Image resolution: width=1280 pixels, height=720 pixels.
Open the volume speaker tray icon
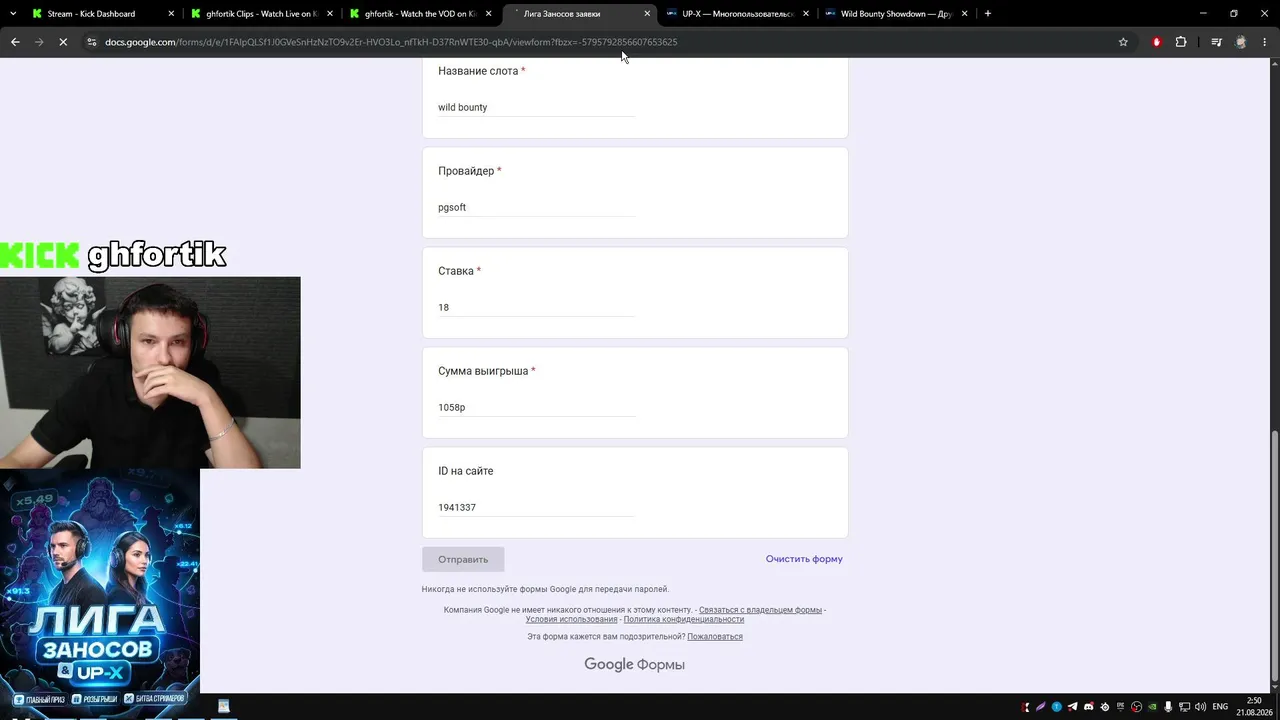(1200, 707)
